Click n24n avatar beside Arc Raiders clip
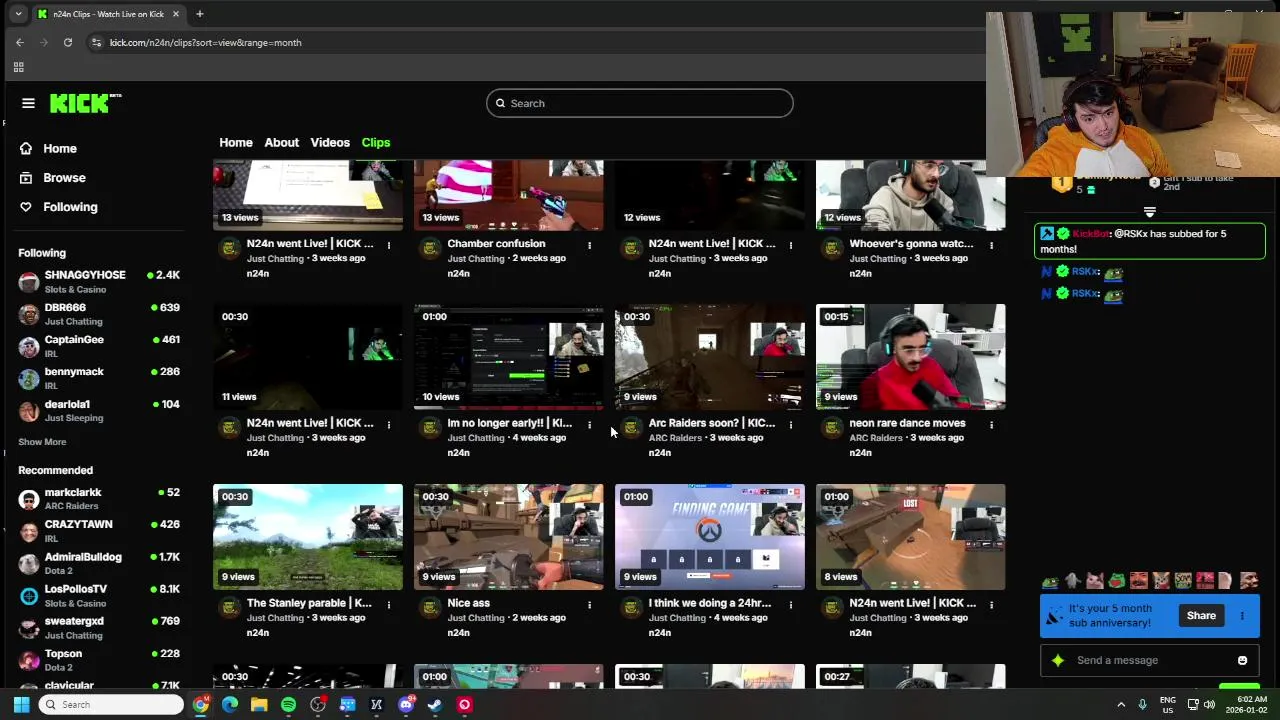The width and height of the screenshot is (1280, 720). pos(631,428)
